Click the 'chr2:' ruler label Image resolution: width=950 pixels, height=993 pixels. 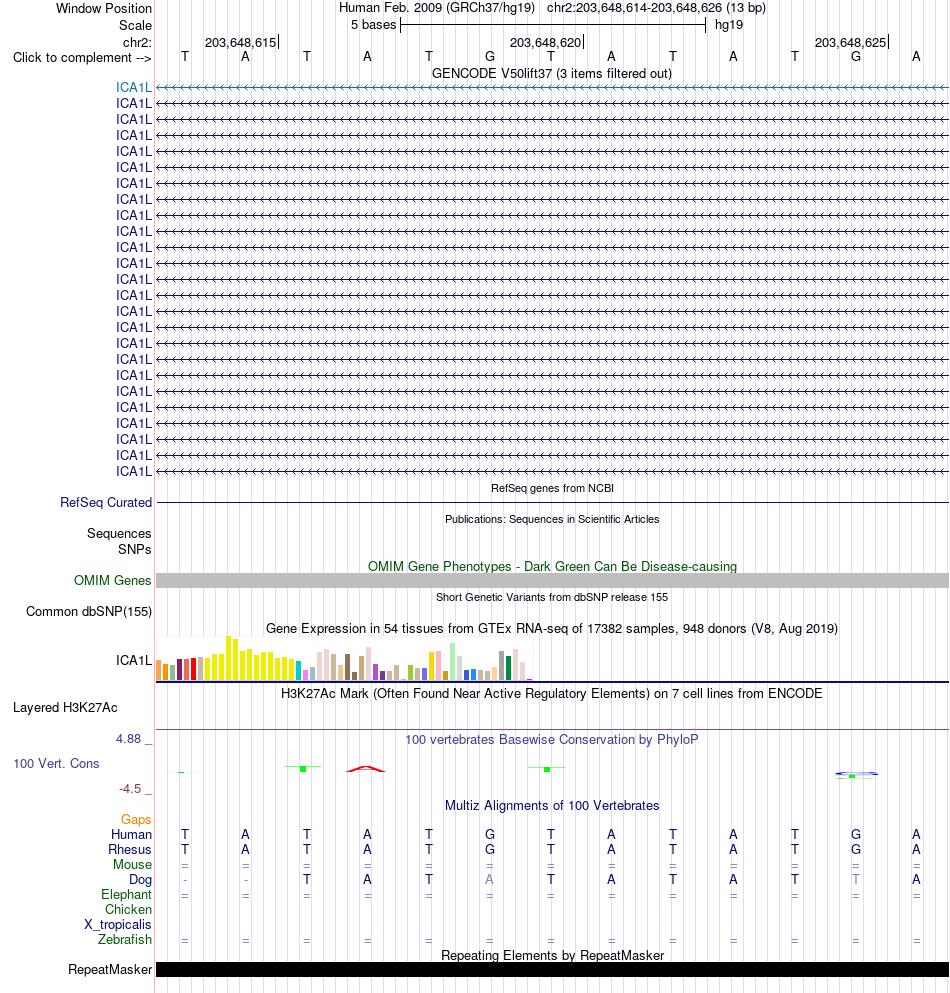click(x=137, y=42)
